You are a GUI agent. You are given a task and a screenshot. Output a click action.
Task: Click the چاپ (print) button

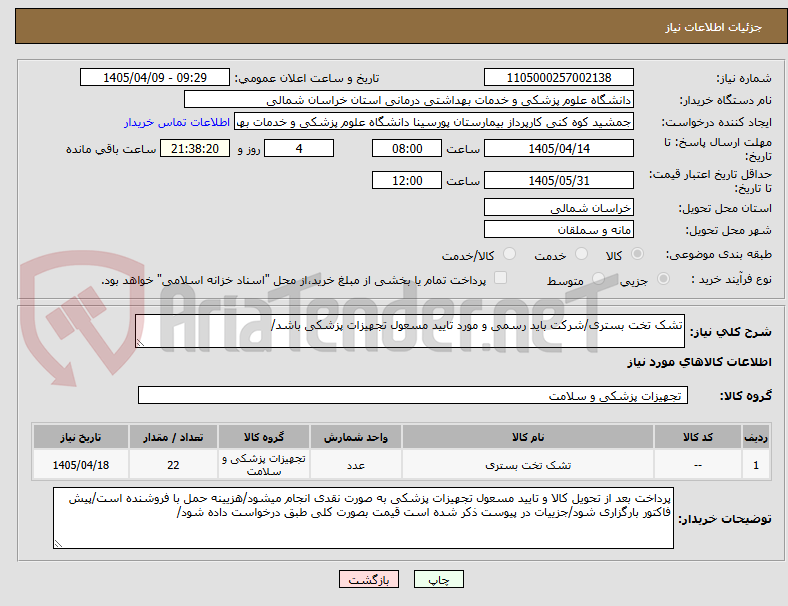tap(438, 579)
